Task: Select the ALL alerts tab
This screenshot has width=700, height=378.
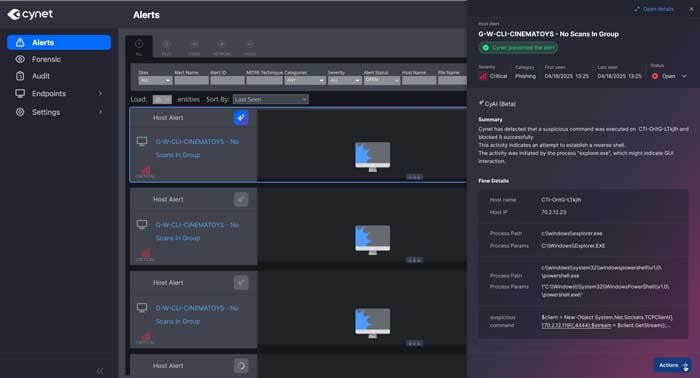Action: tap(139, 47)
